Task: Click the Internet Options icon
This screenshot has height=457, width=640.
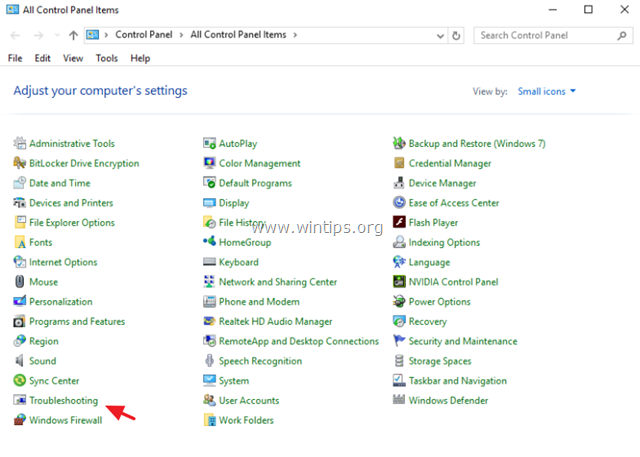Action: coord(20,262)
